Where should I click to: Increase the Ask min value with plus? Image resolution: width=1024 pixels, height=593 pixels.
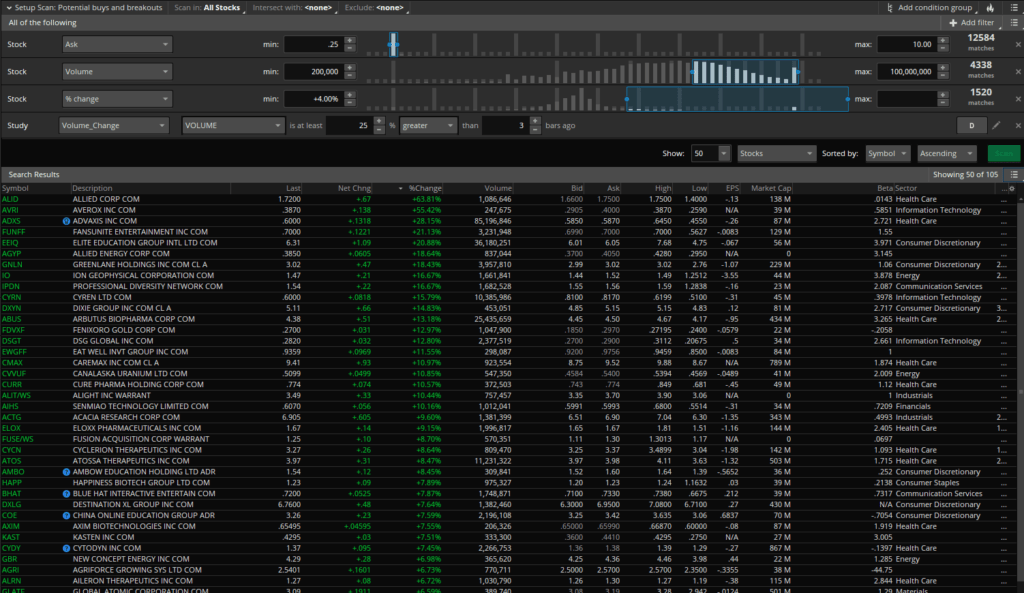(350, 40)
